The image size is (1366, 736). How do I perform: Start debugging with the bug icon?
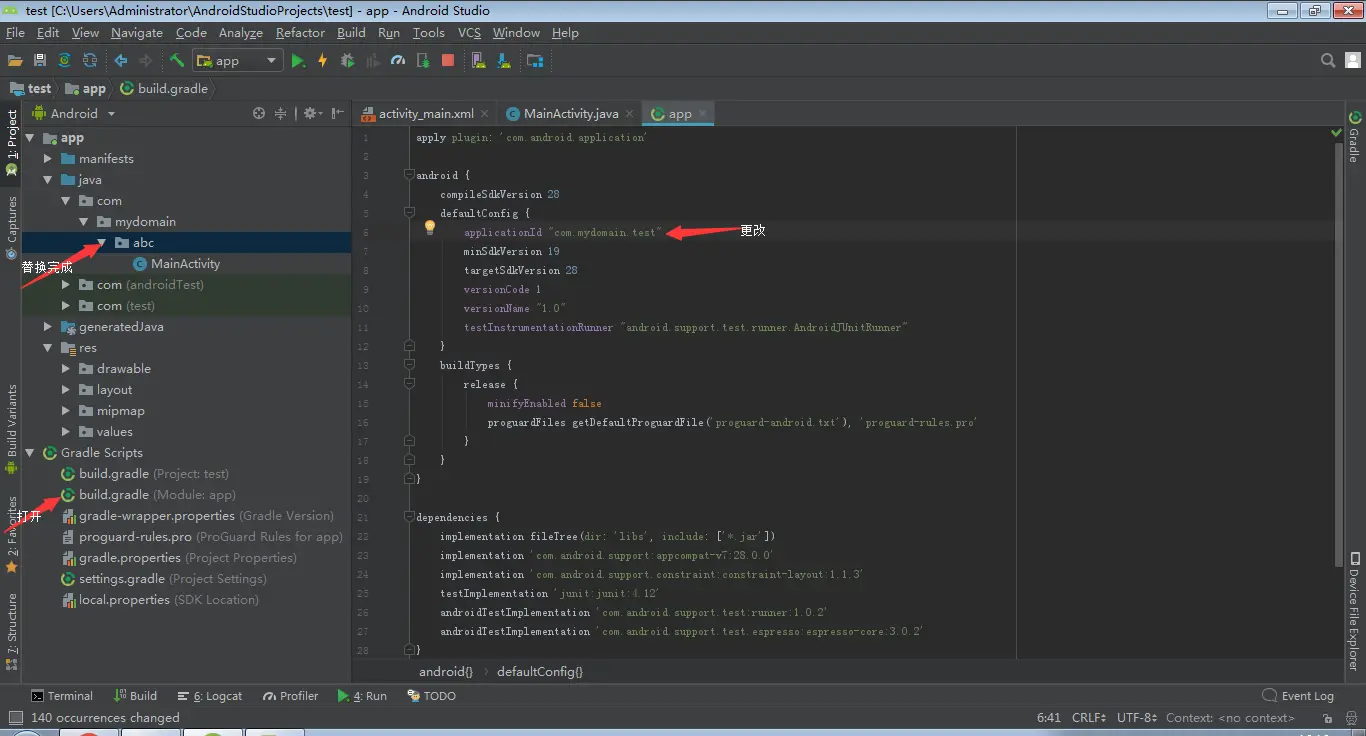(x=347, y=61)
